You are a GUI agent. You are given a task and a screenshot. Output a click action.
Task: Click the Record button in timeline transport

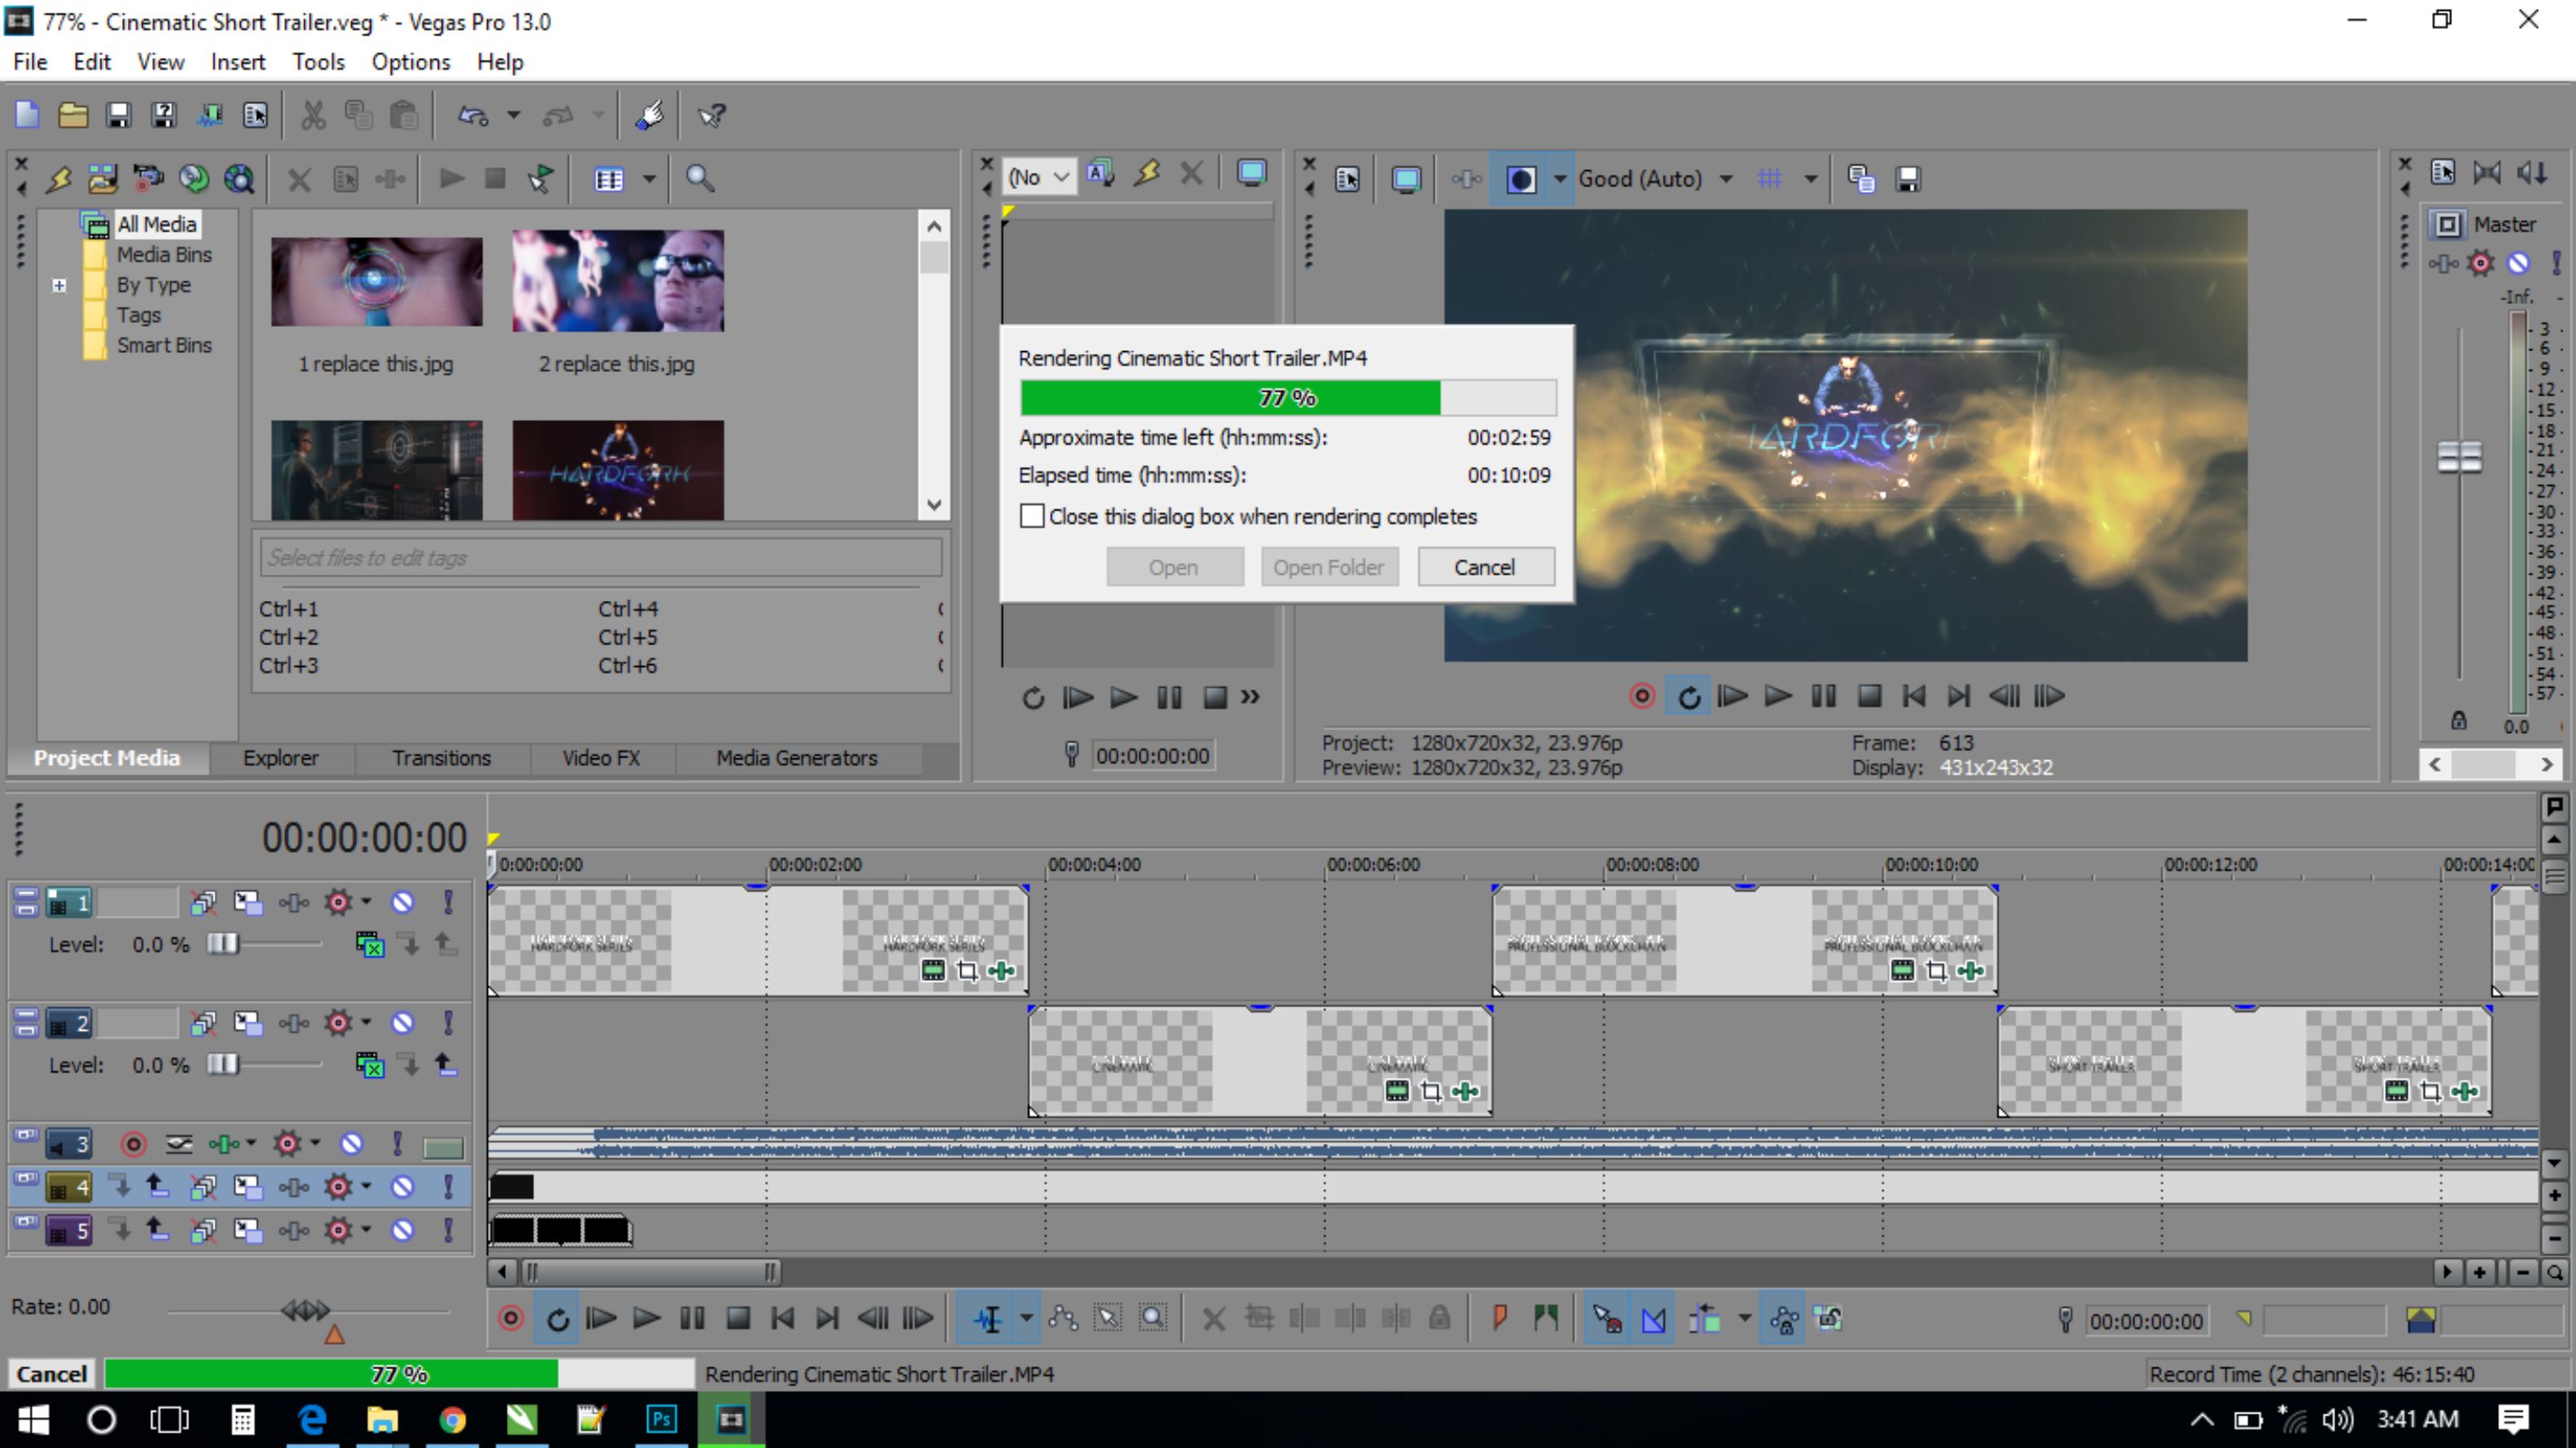[511, 1319]
